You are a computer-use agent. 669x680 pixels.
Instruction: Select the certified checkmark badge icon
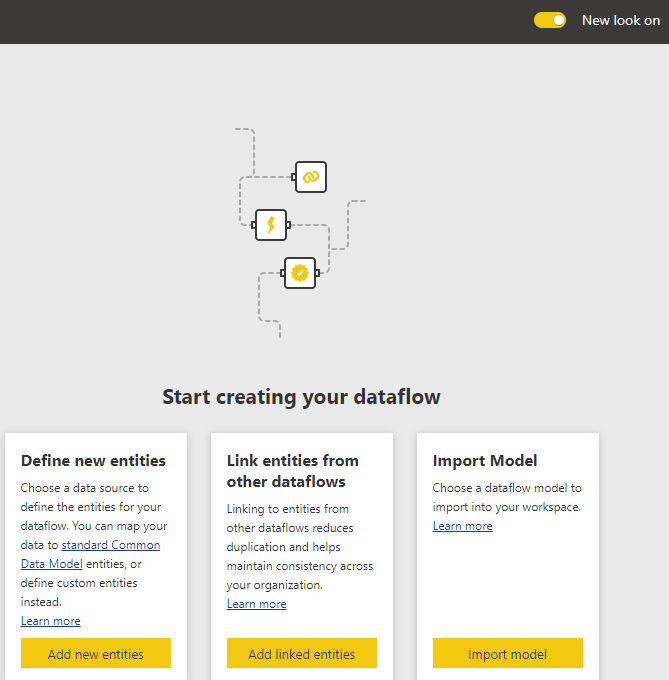pos(300,273)
